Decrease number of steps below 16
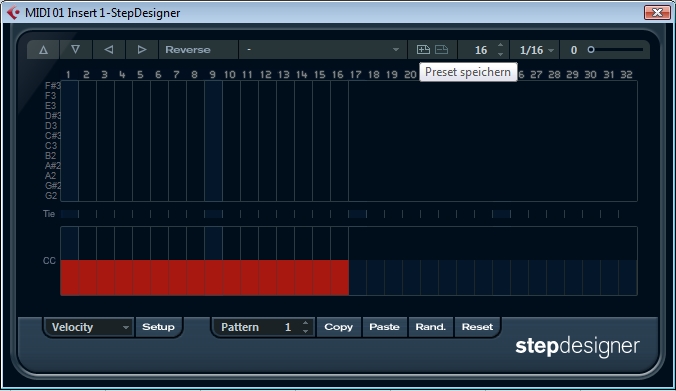The image size is (676, 391). (500, 54)
